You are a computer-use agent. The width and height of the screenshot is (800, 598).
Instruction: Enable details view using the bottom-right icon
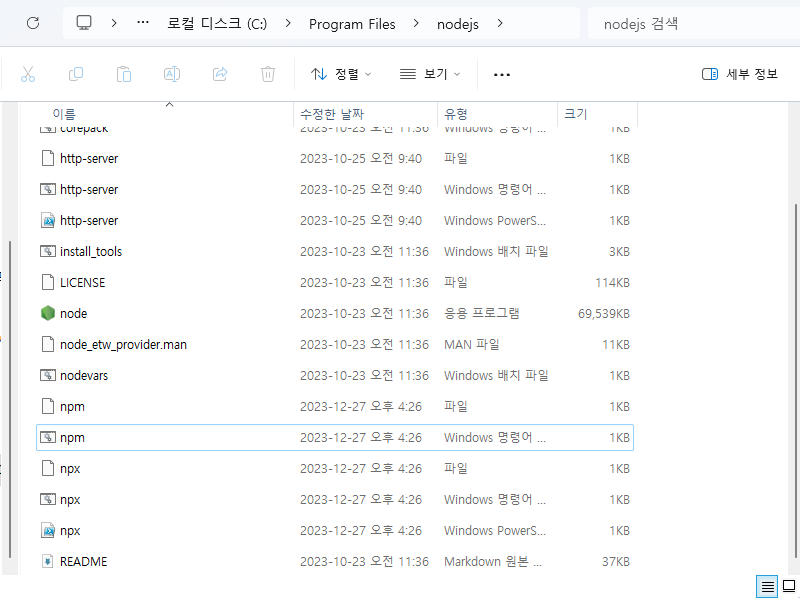(x=766, y=587)
